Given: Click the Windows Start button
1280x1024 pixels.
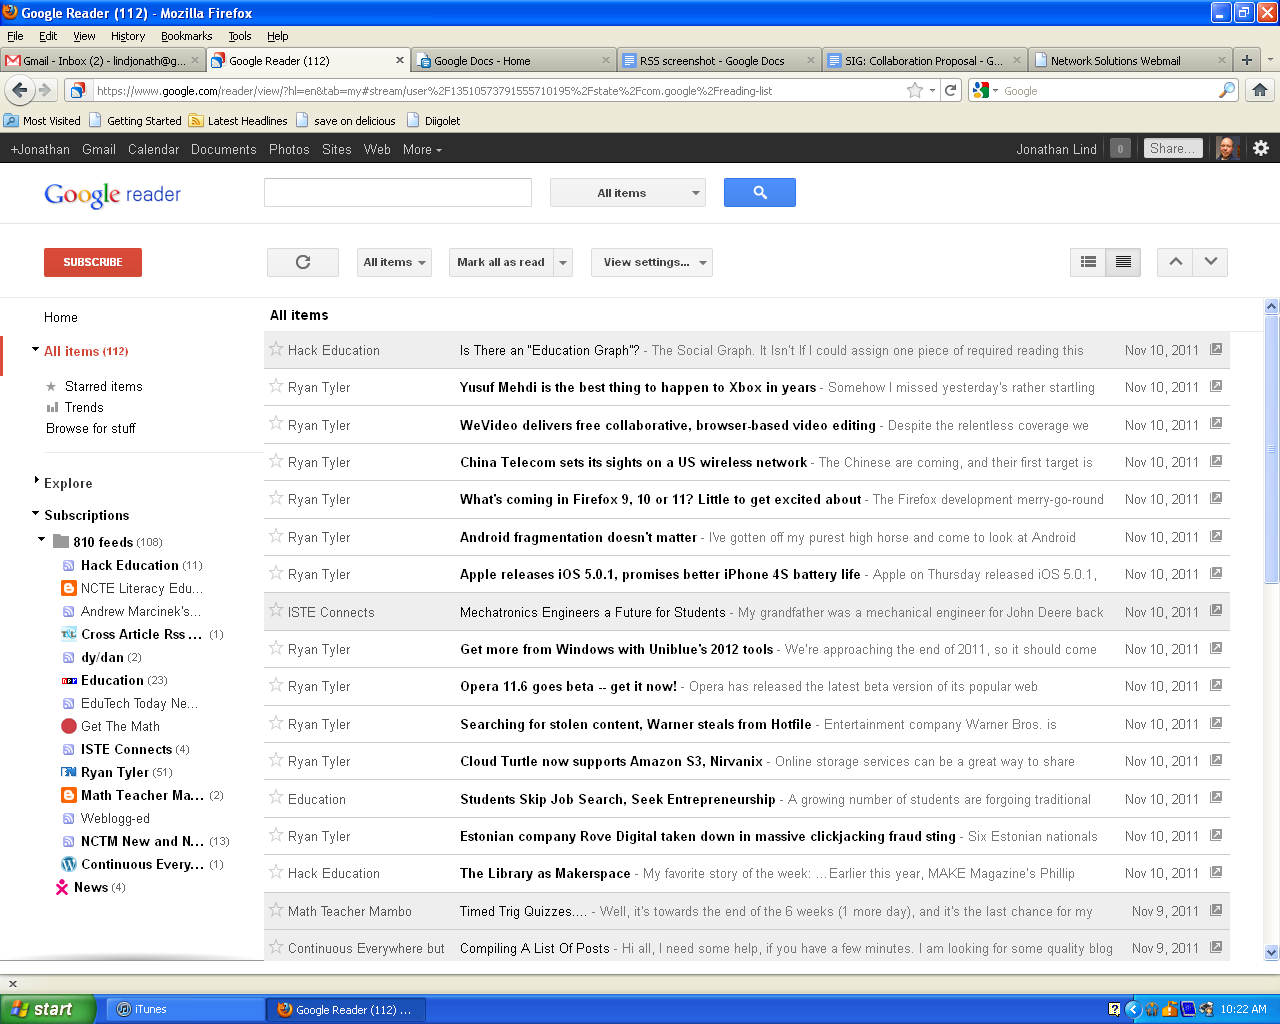Looking at the screenshot, I should click(48, 1009).
